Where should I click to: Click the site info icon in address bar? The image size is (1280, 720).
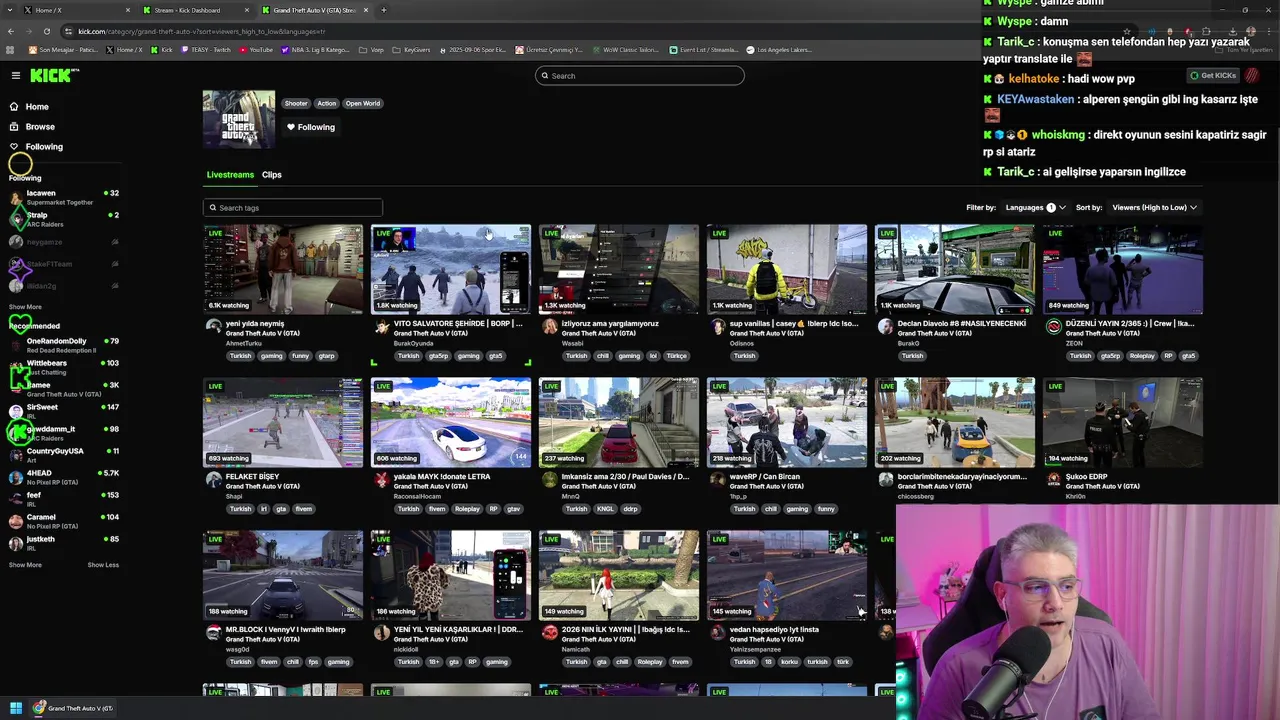tap(68, 31)
